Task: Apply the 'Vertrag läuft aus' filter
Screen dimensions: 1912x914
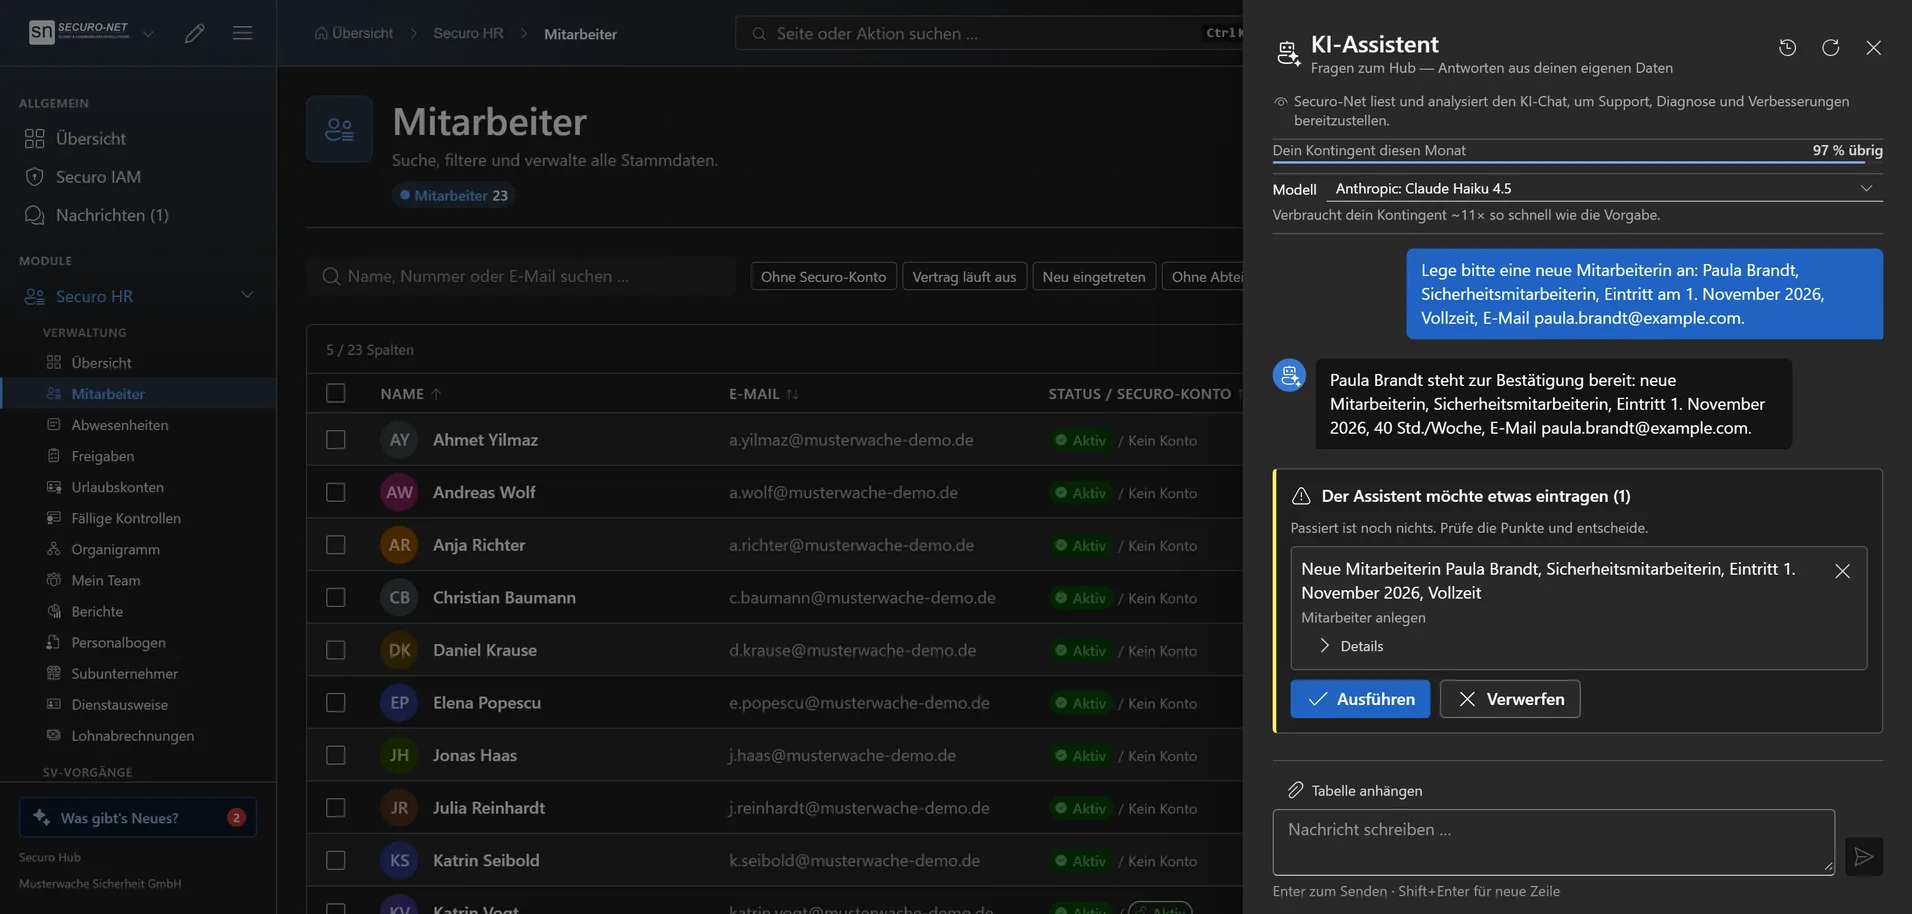Action: click(x=964, y=276)
